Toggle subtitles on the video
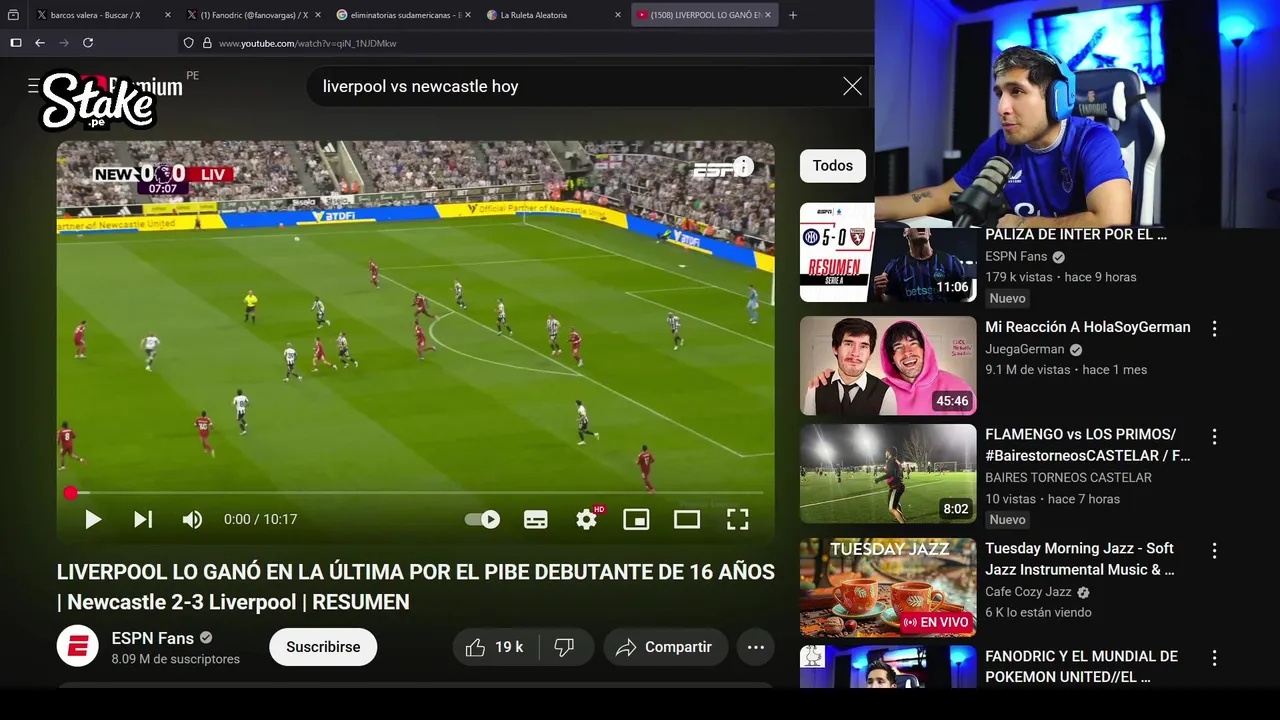Viewport: 1280px width, 720px height. (x=536, y=519)
